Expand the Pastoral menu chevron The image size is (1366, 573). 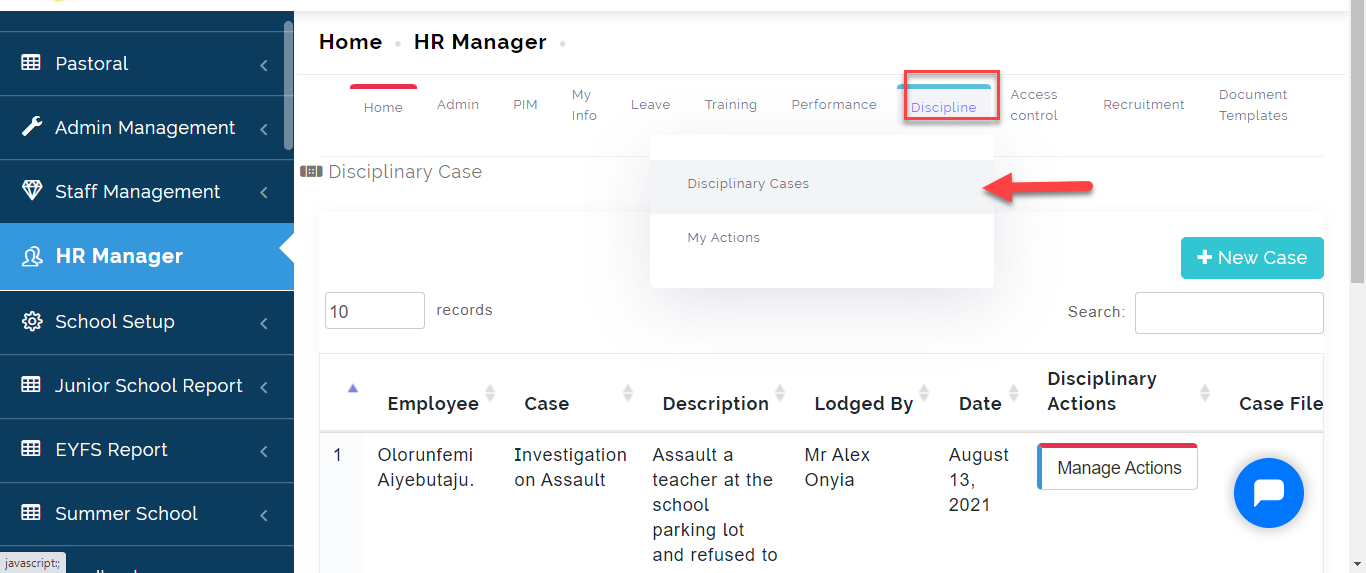[264, 65]
